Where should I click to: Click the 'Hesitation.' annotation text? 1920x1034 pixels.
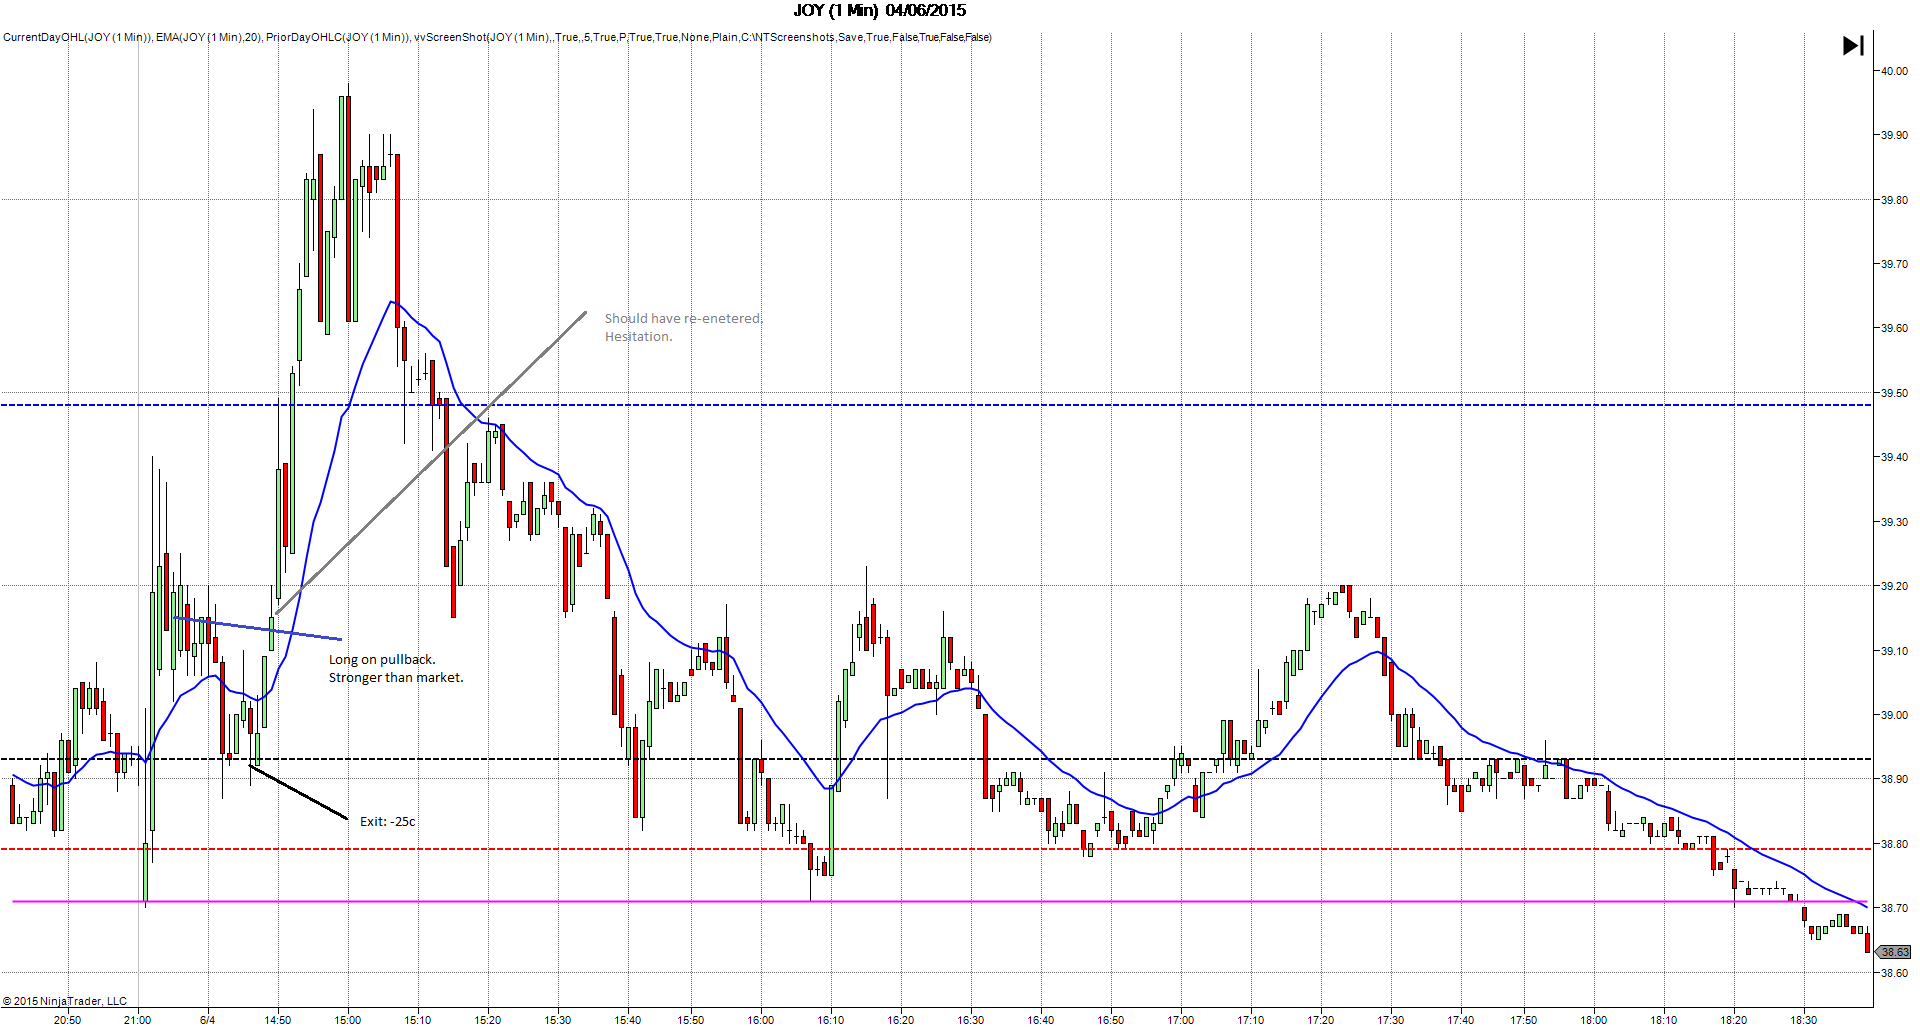tap(638, 337)
